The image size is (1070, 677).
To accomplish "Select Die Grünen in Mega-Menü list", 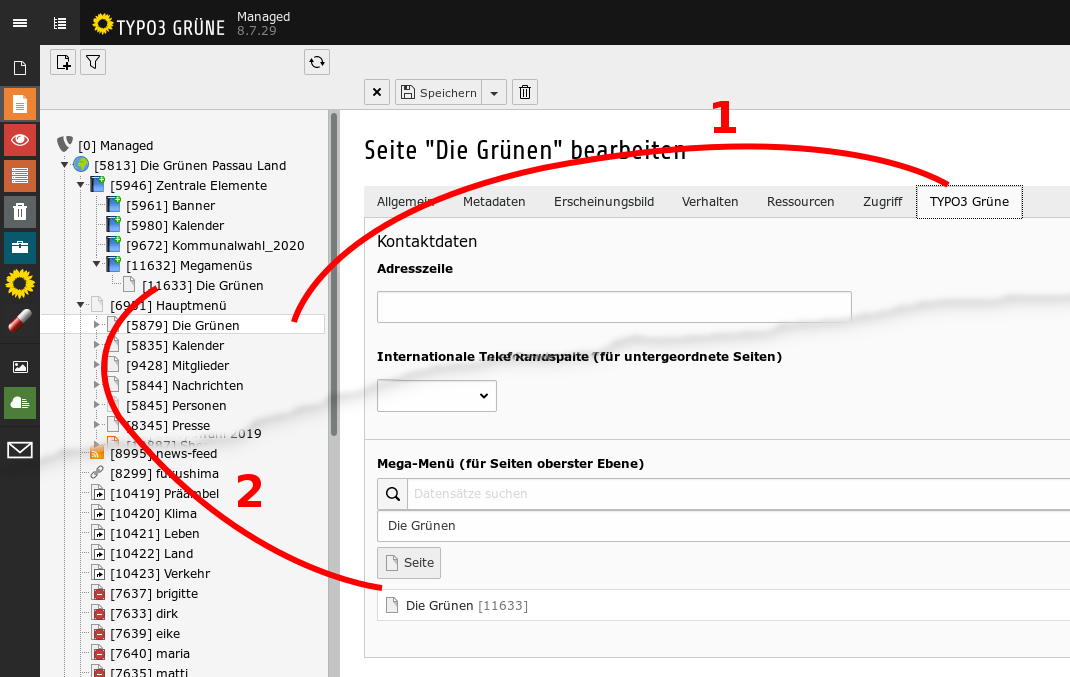I will click(723, 525).
